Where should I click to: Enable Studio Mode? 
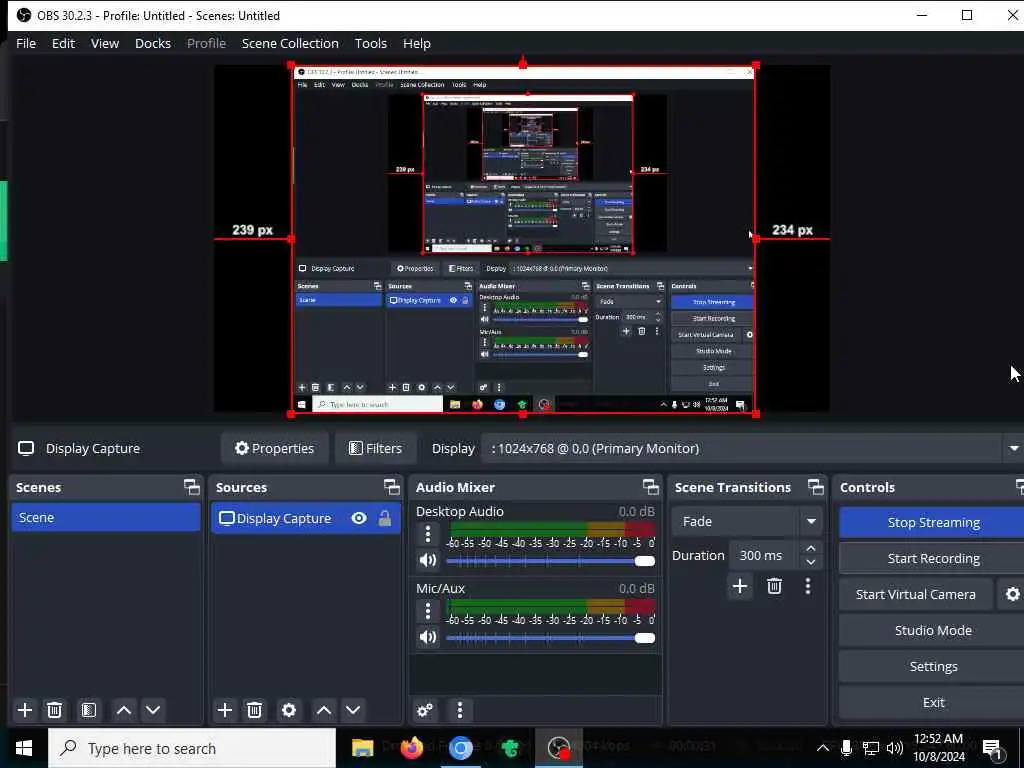(933, 630)
